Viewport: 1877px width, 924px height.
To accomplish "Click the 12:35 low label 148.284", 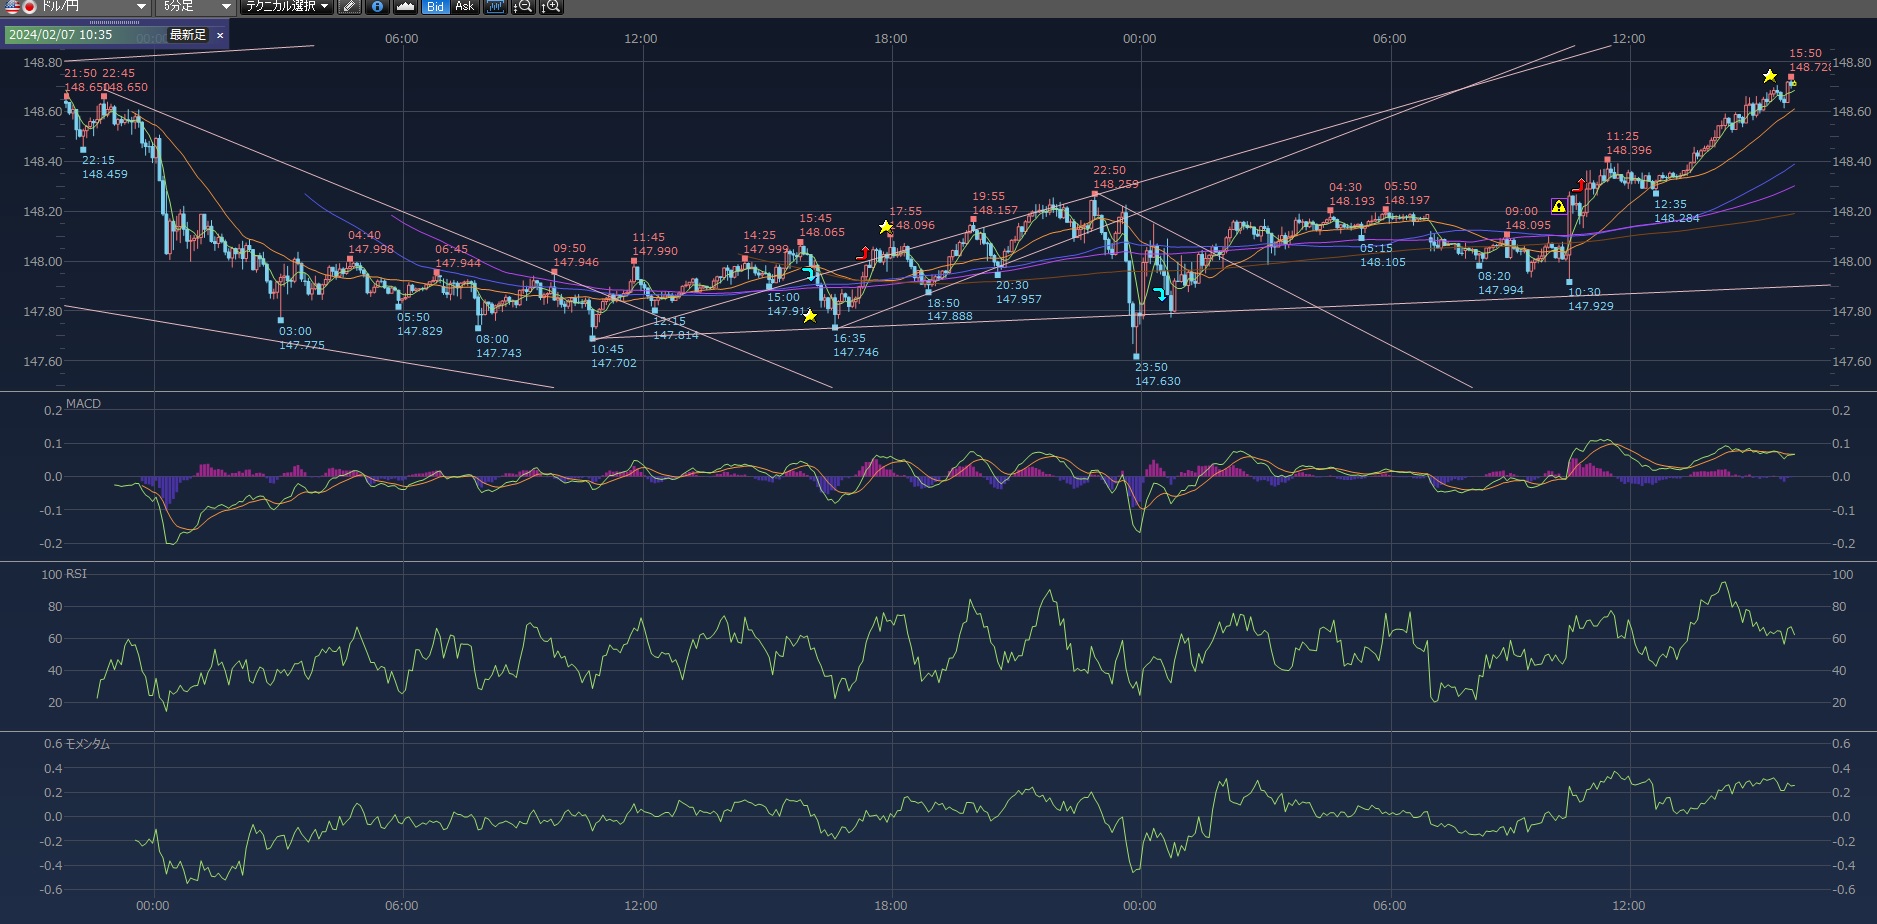I will [x=1677, y=211].
